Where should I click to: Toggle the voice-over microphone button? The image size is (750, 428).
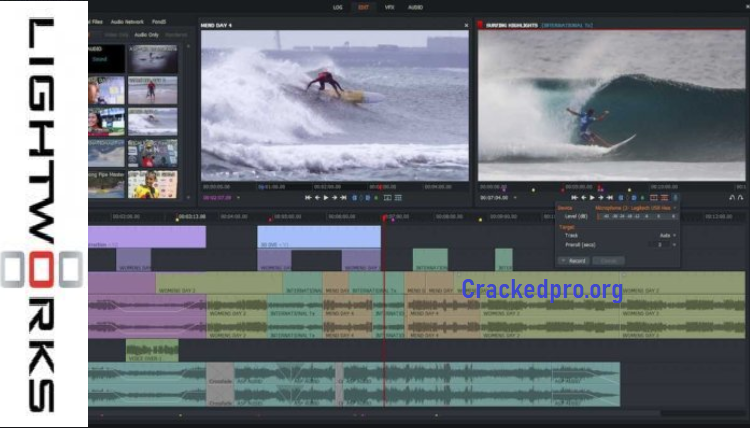(x=675, y=198)
